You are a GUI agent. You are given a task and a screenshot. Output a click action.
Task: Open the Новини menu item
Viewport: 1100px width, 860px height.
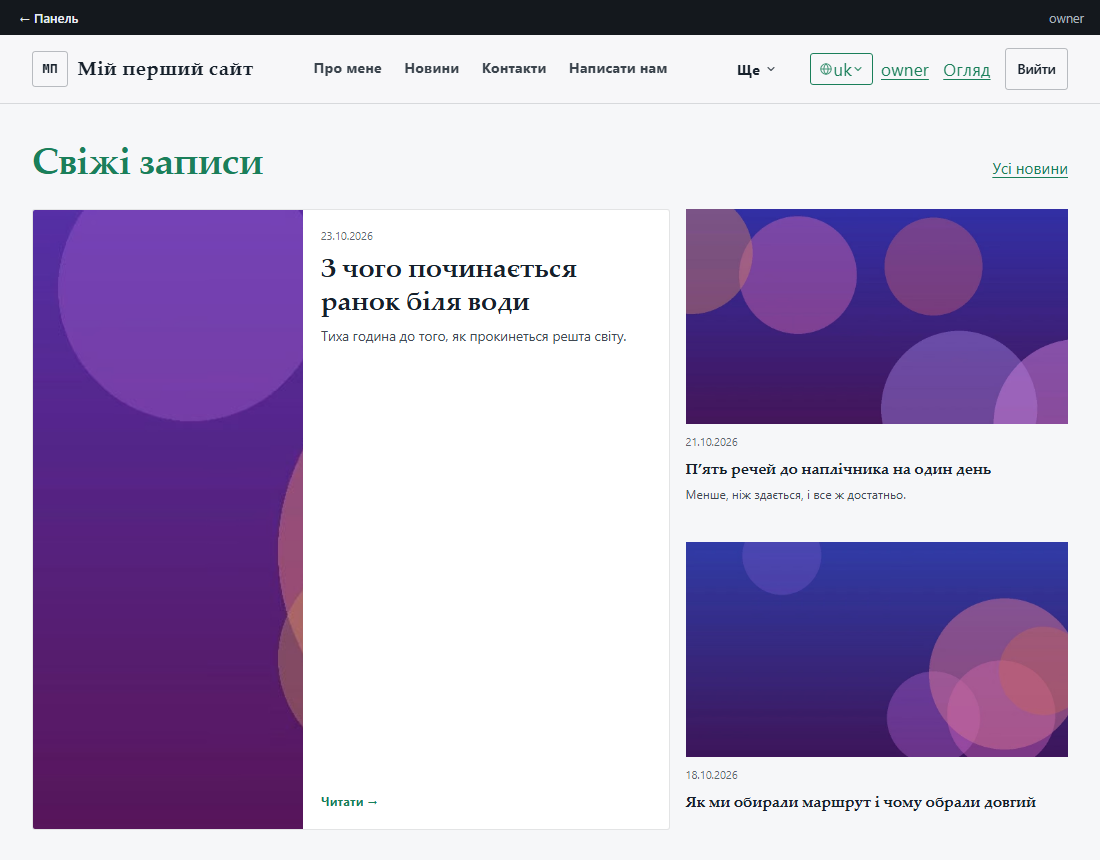click(431, 69)
